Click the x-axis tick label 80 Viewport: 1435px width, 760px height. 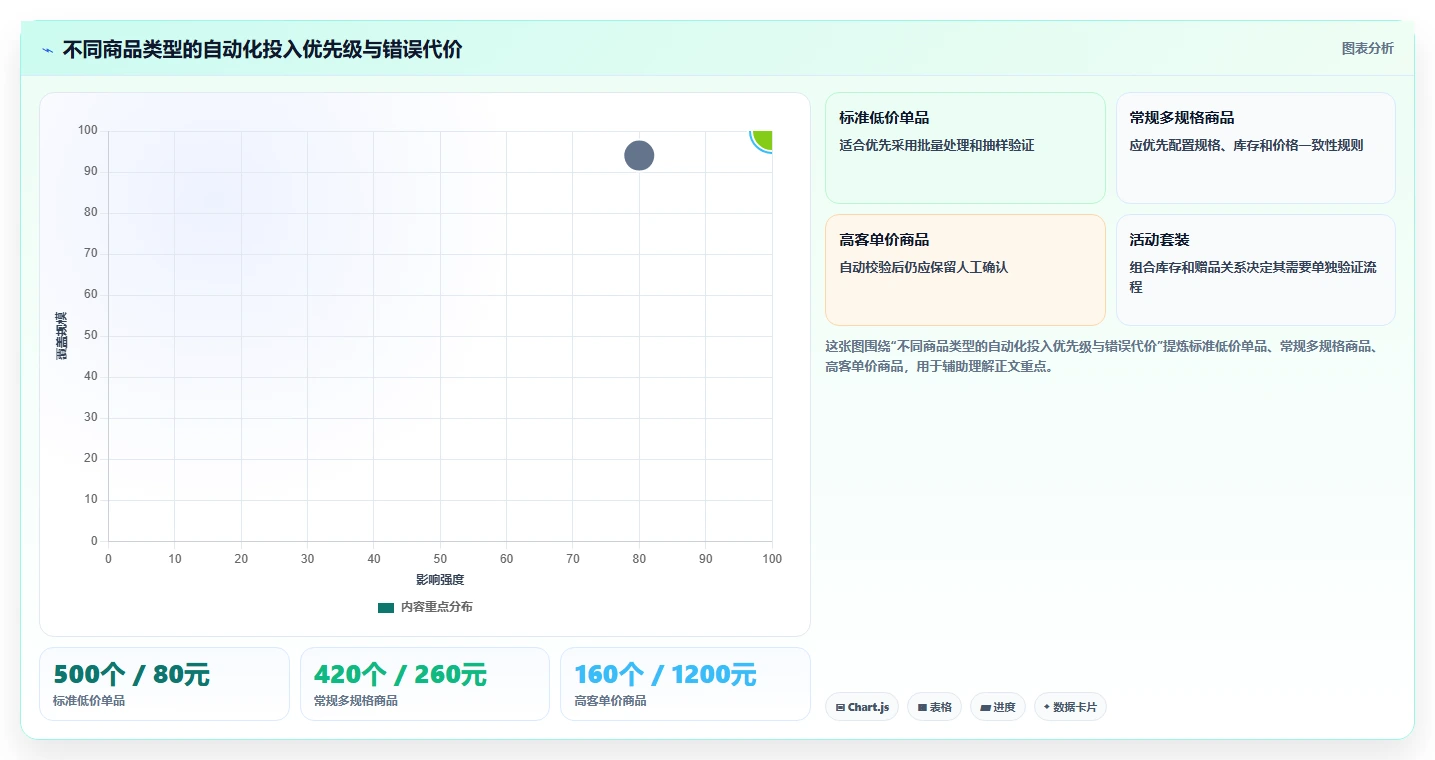coord(639,559)
